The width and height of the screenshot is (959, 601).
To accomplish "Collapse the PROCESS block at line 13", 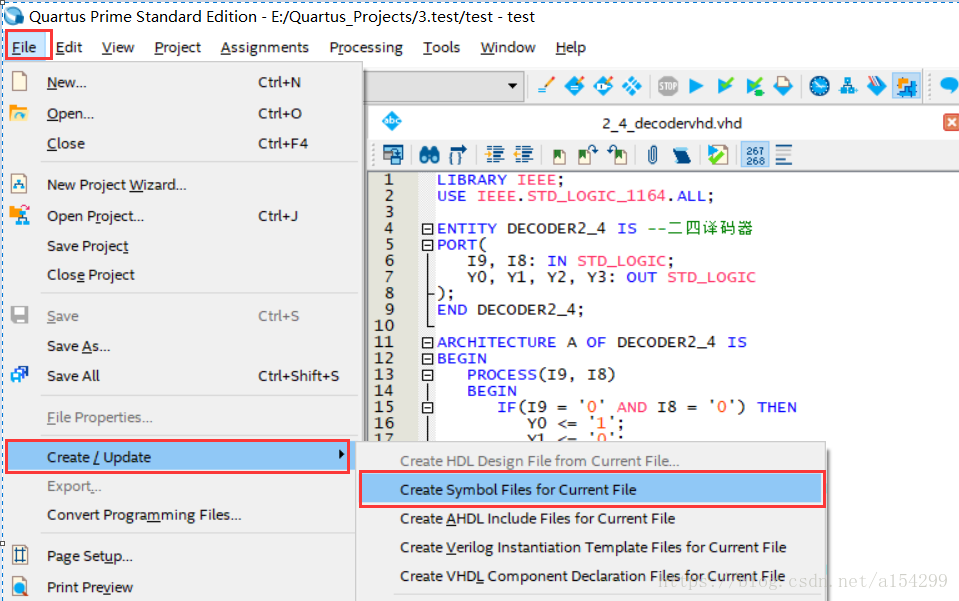I will coord(428,375).
